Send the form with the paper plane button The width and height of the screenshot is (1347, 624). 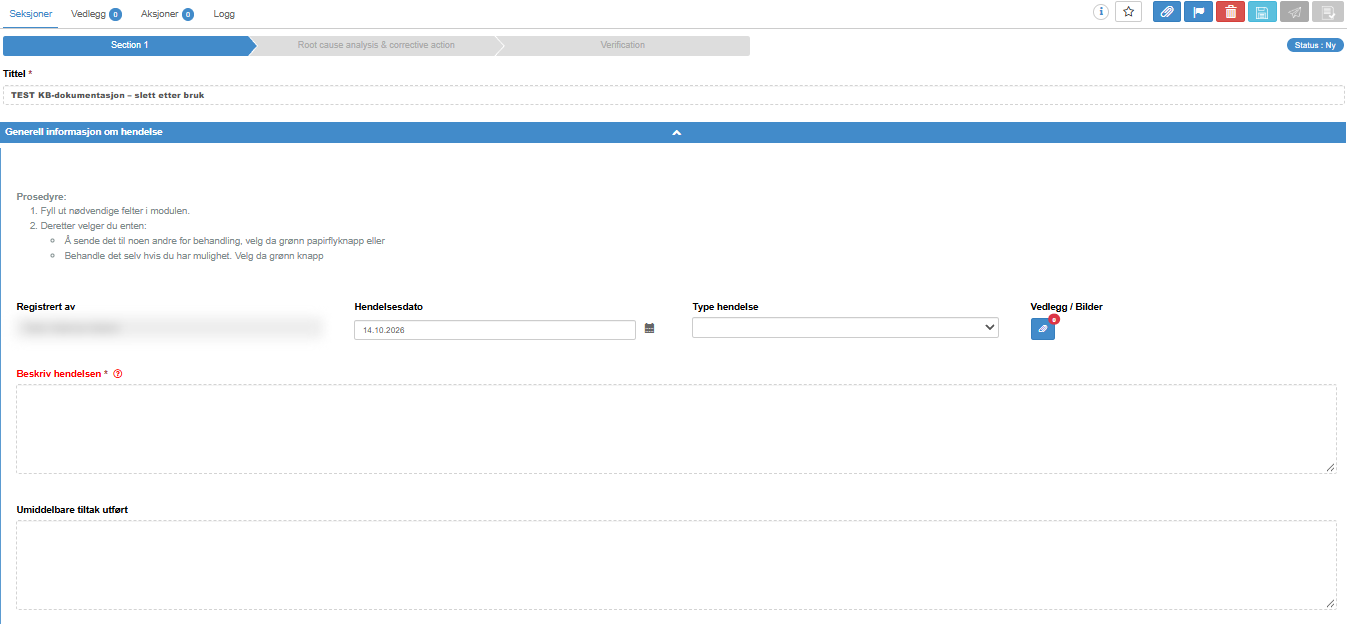[1294, 12]
